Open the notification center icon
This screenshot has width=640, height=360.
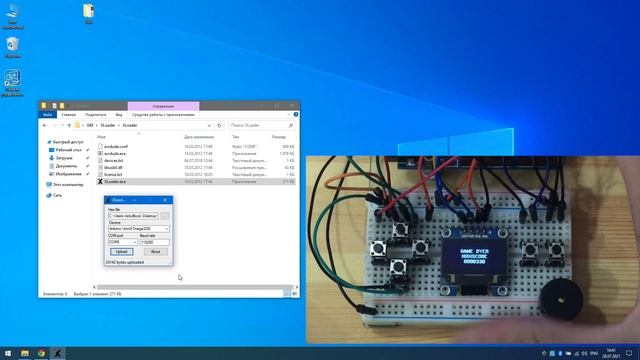629,353
